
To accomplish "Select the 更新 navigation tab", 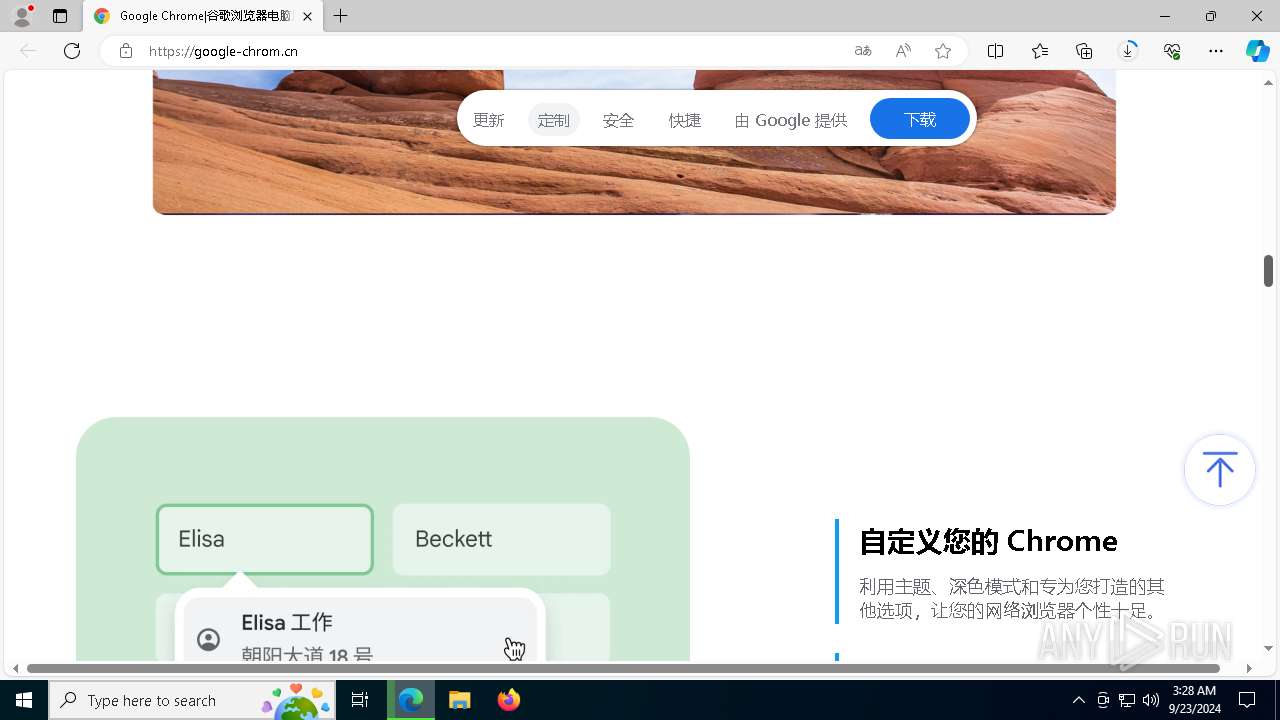I will (x=489, y=120).
